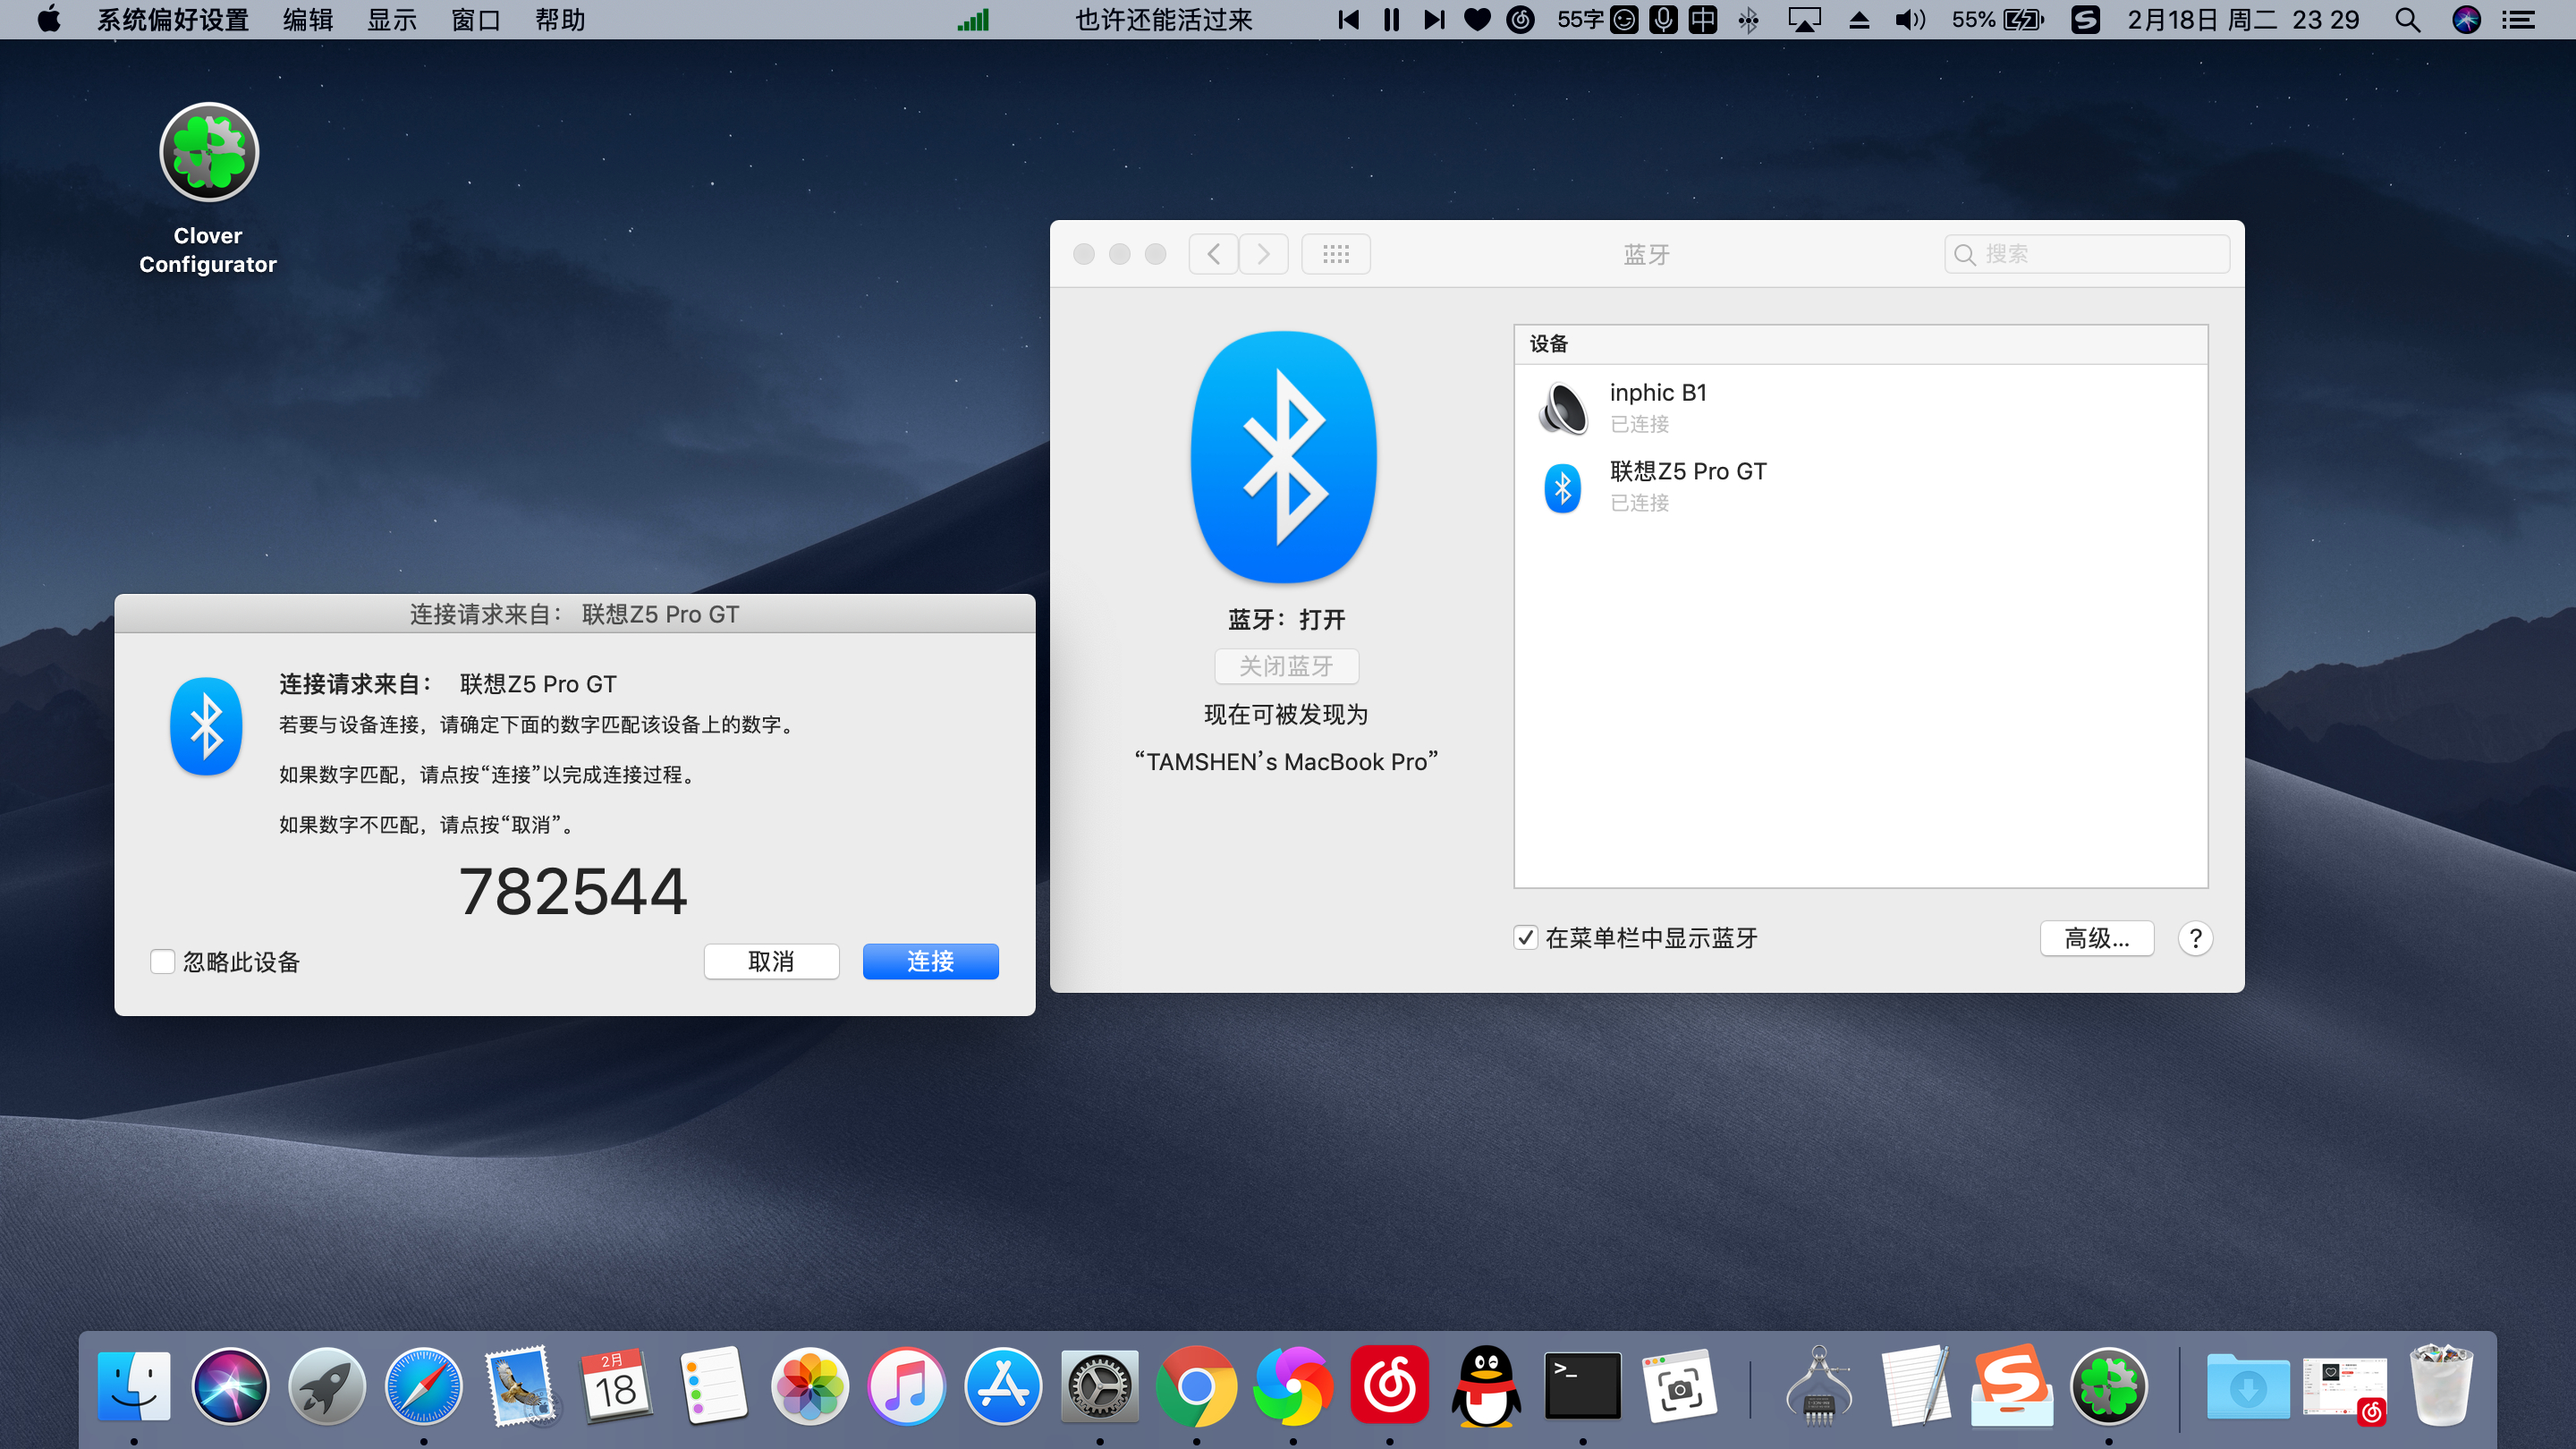Viewport: 2576px width, 1449px height.
Task: Open Spotlight search magnifier in menu bar
Action: [2408, 20]
